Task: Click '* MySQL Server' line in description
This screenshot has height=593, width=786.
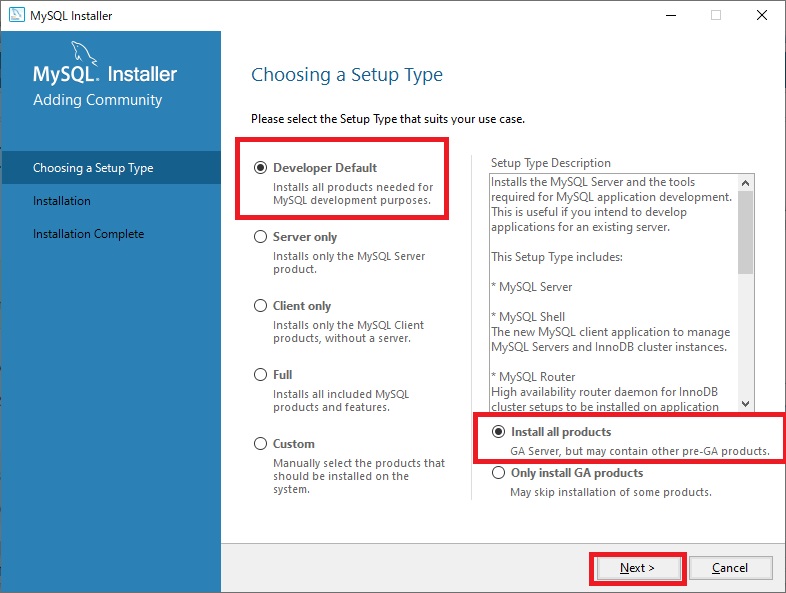Action: [531, 287]
